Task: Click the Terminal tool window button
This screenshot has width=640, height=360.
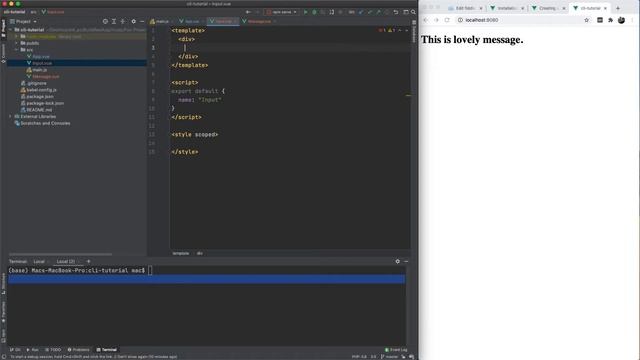Action: click(x=107, y=350)
